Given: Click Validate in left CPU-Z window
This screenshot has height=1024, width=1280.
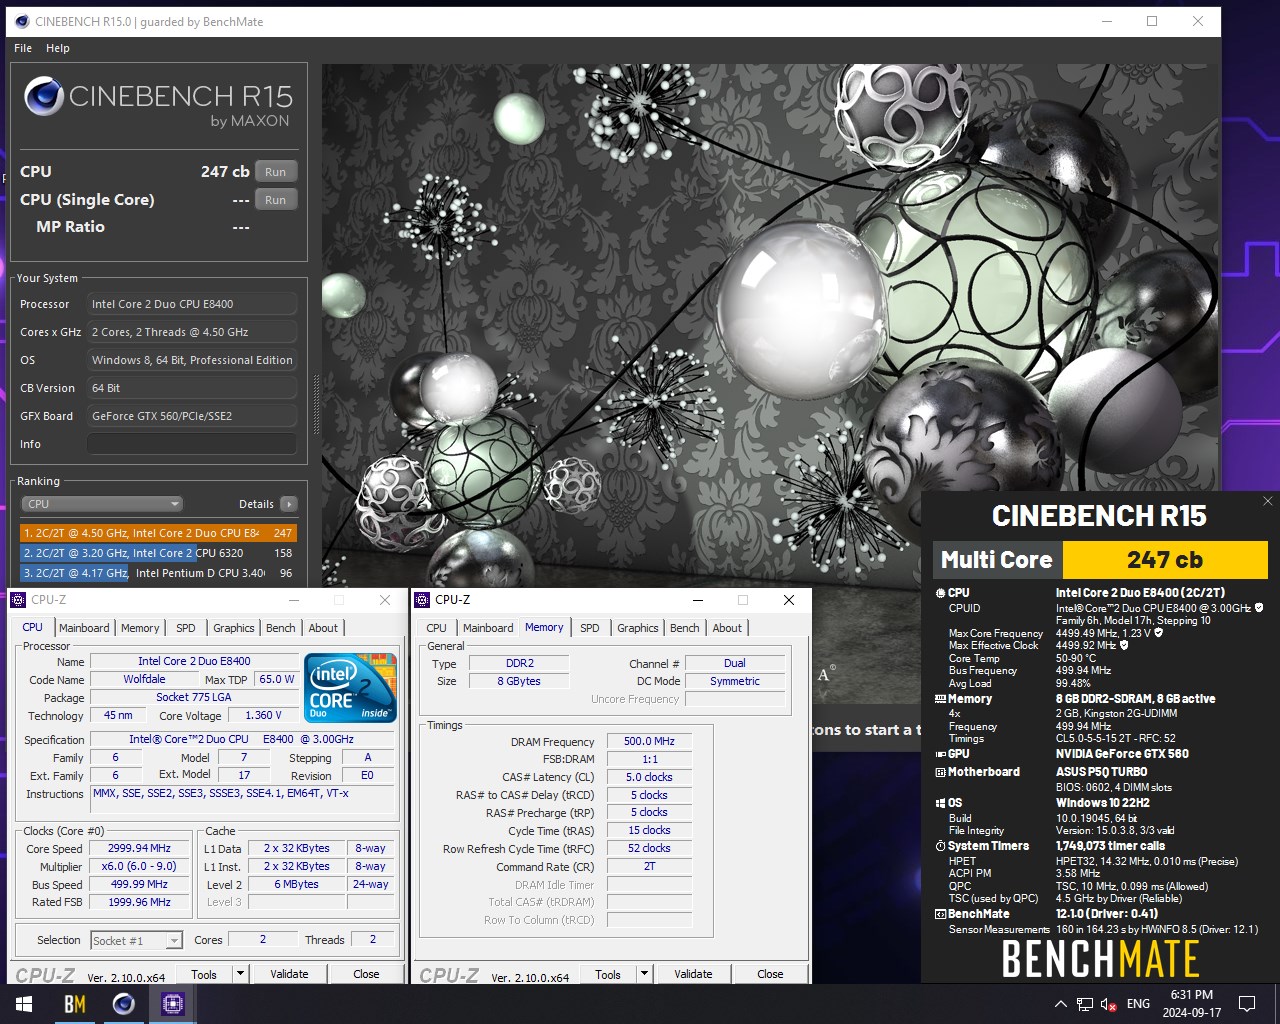Looking at the screenshot, I should [x=289, y=974].
